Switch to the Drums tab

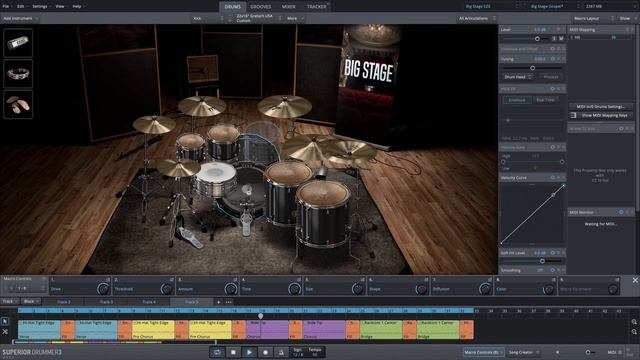point(233,7)
